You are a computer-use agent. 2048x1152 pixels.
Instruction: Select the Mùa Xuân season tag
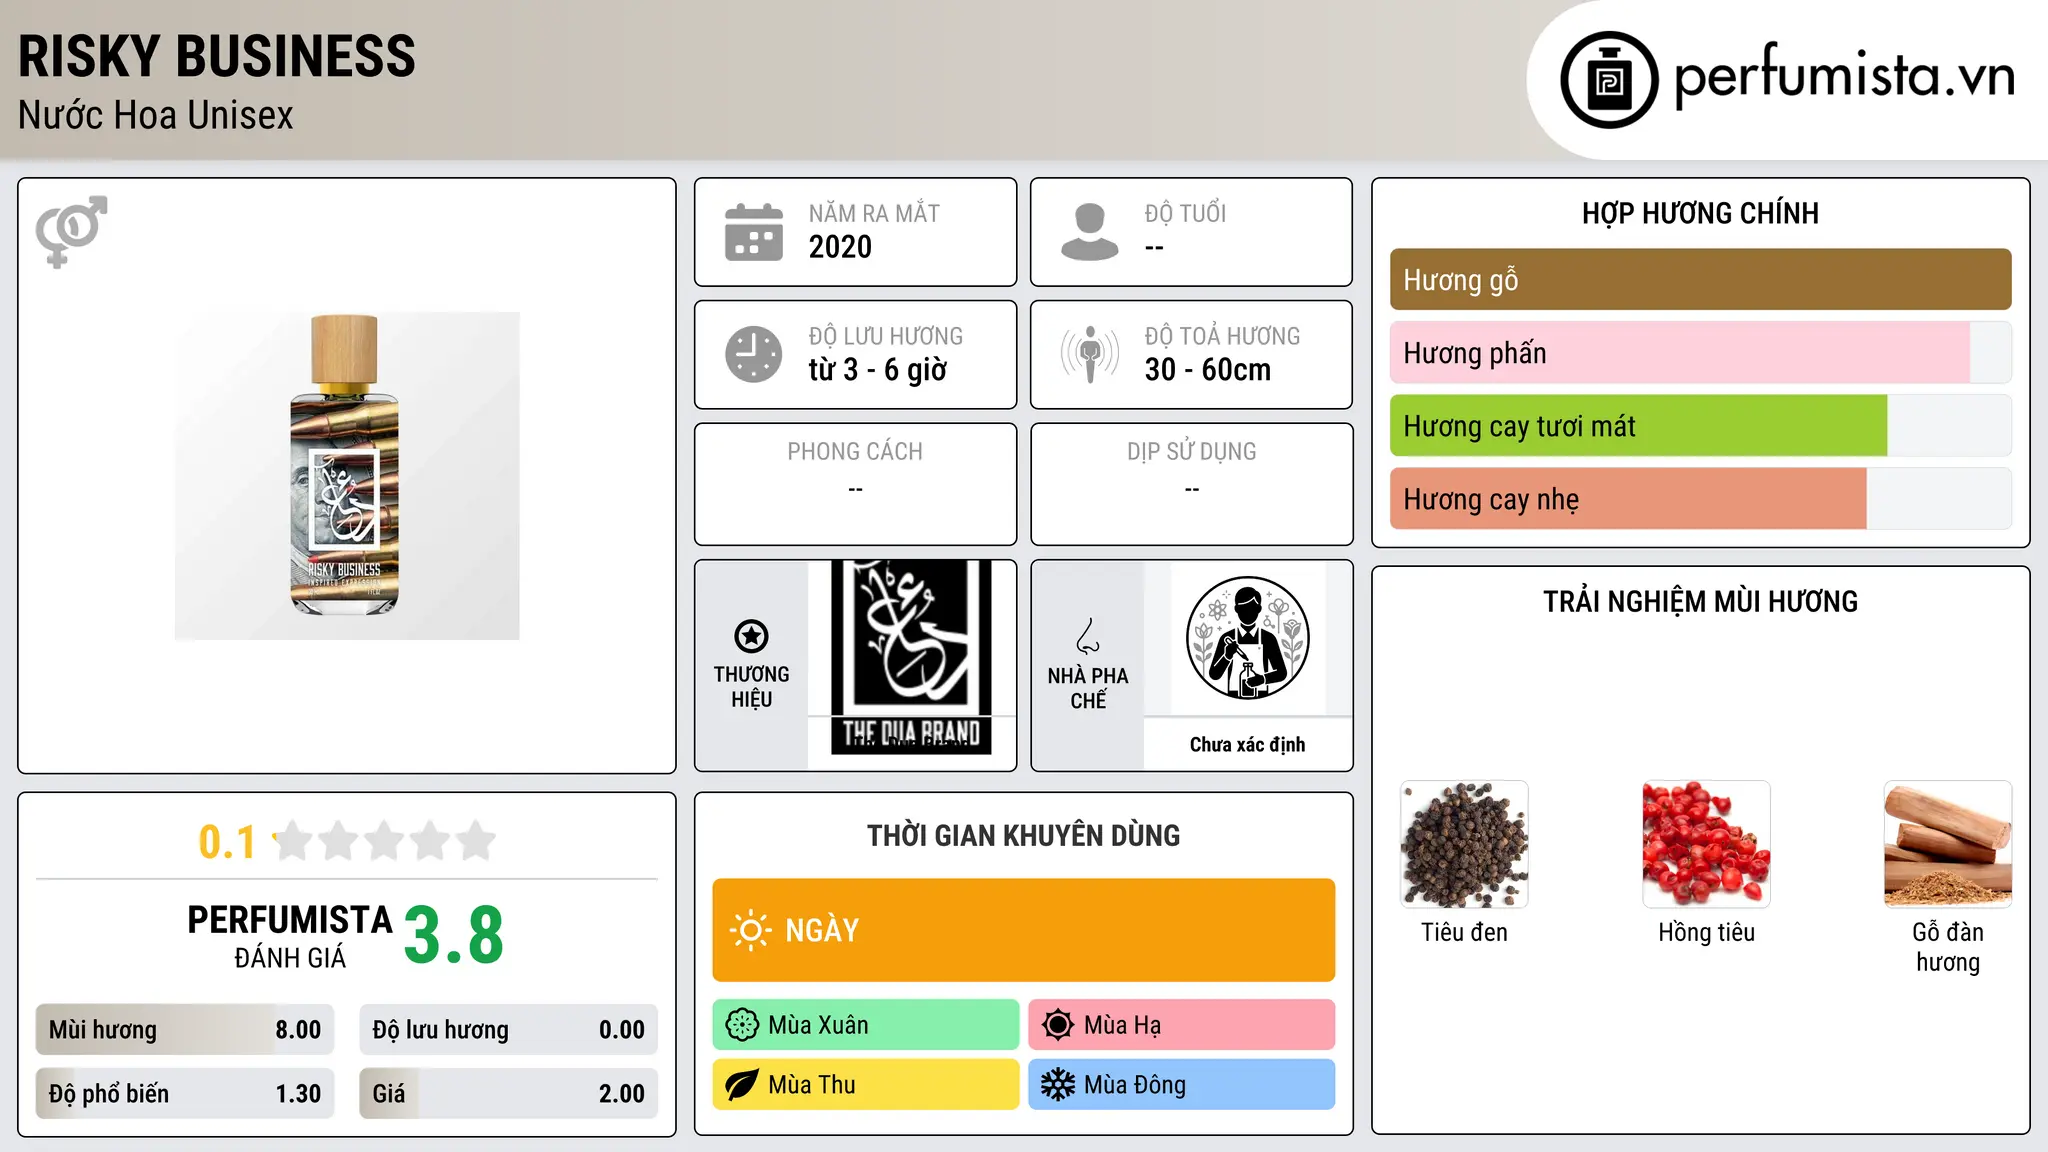[x=866, y=1025]
